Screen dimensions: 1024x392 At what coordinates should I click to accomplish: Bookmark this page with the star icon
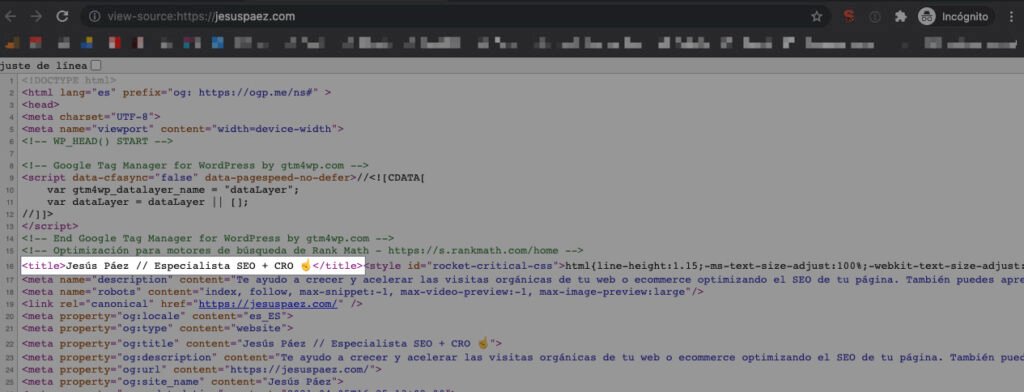point(816,16)
